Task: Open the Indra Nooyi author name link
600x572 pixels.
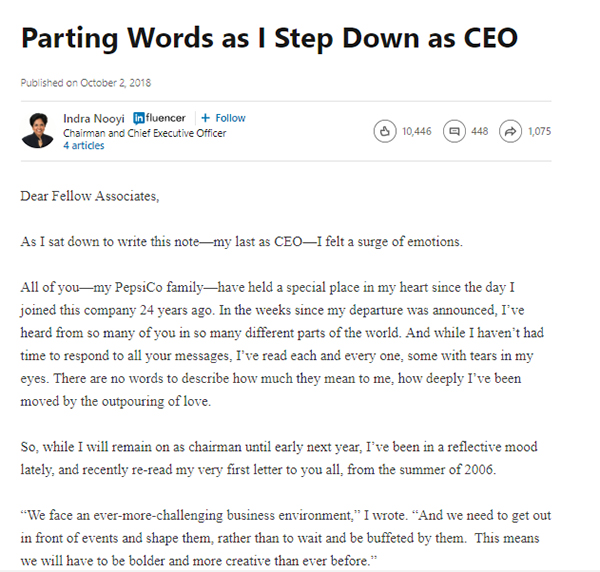Action: coord(95,118)
